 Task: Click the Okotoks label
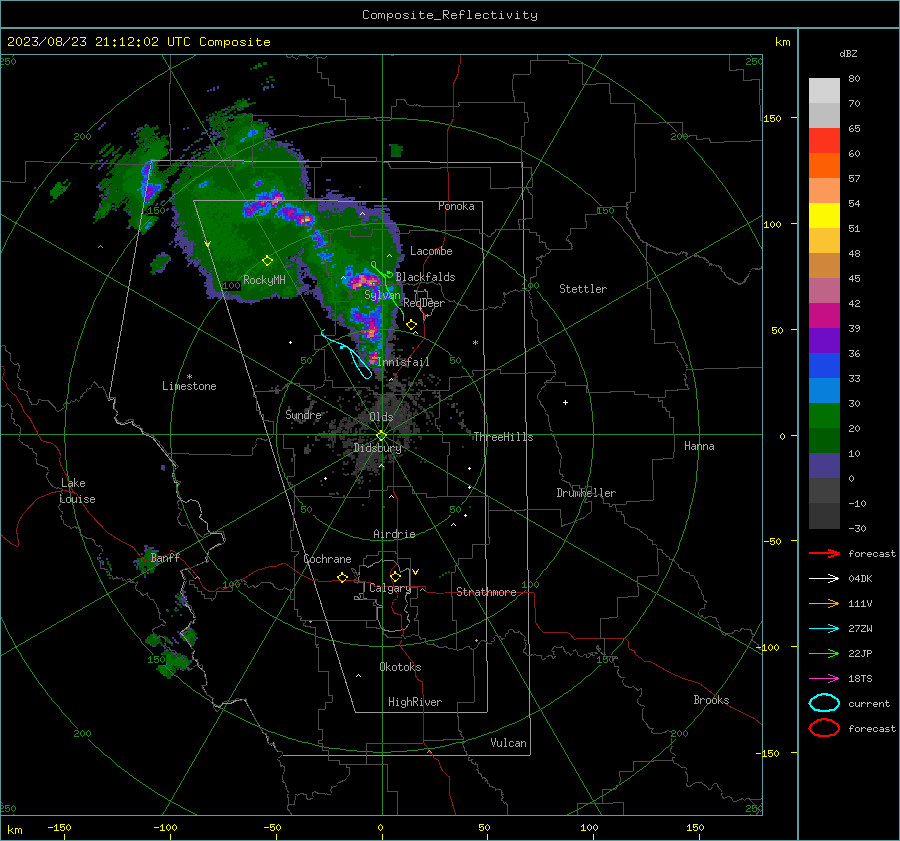[x=400, y=667]
